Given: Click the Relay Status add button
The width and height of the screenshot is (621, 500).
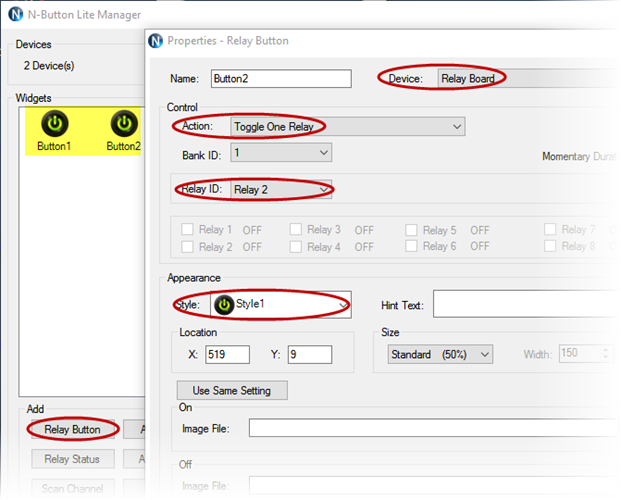Looking at the screenshot, I should coord(72,459).
